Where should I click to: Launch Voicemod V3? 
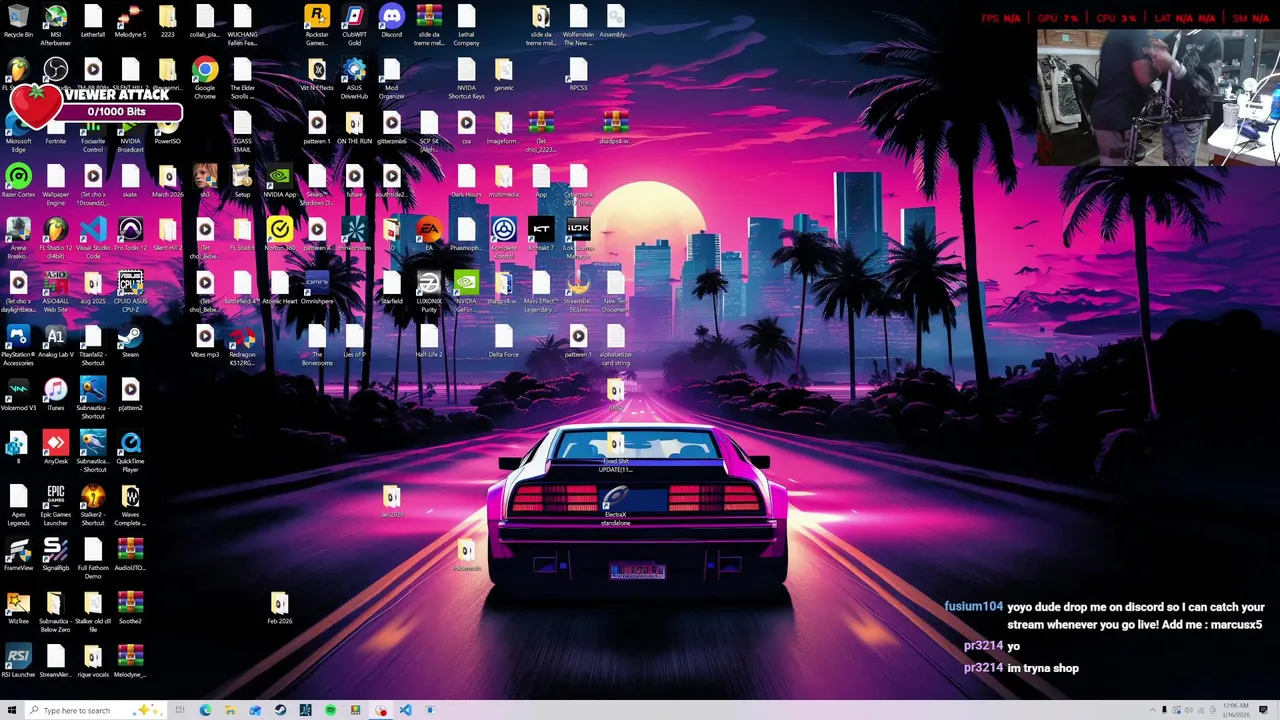click(18, 396)
